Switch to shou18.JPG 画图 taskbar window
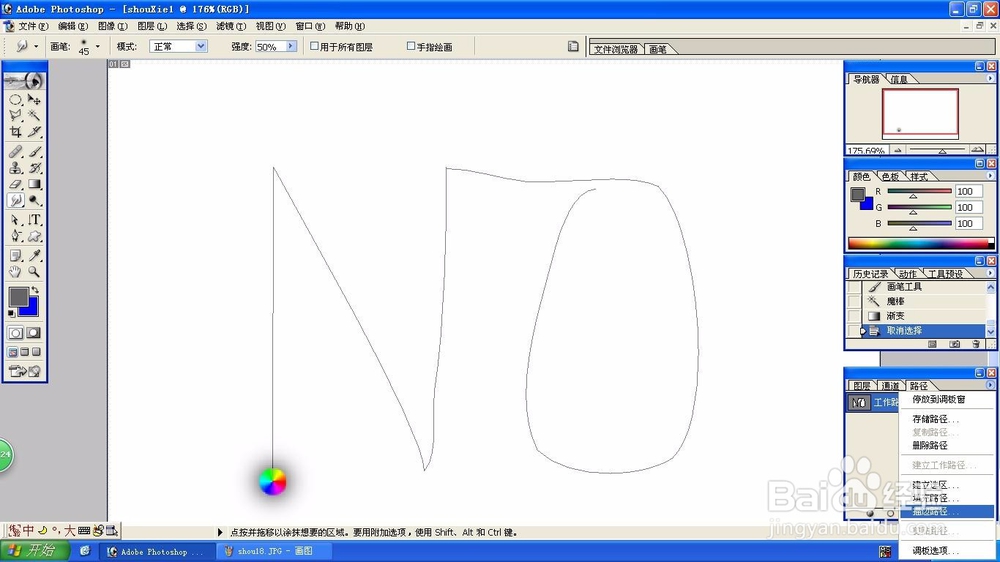The image size is (1000, 562). pos(276,551)
